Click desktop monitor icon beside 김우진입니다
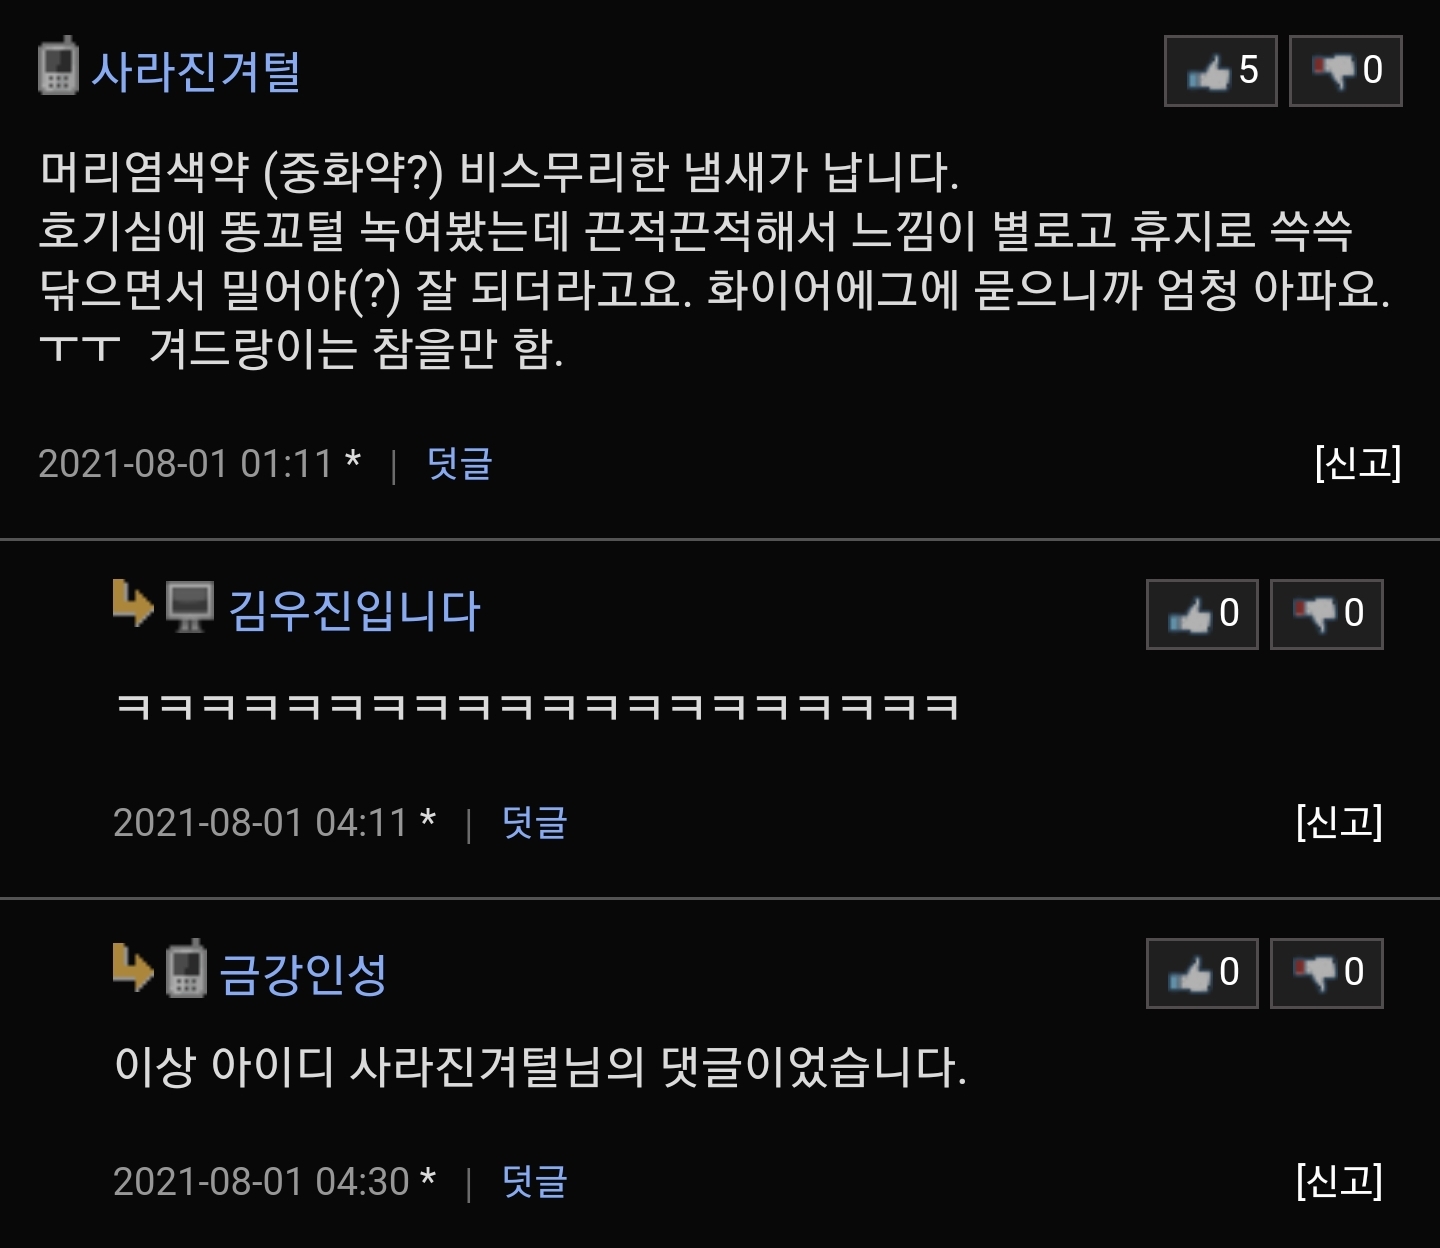The width and height of the screenshot is (1440, 1248). 189,607
